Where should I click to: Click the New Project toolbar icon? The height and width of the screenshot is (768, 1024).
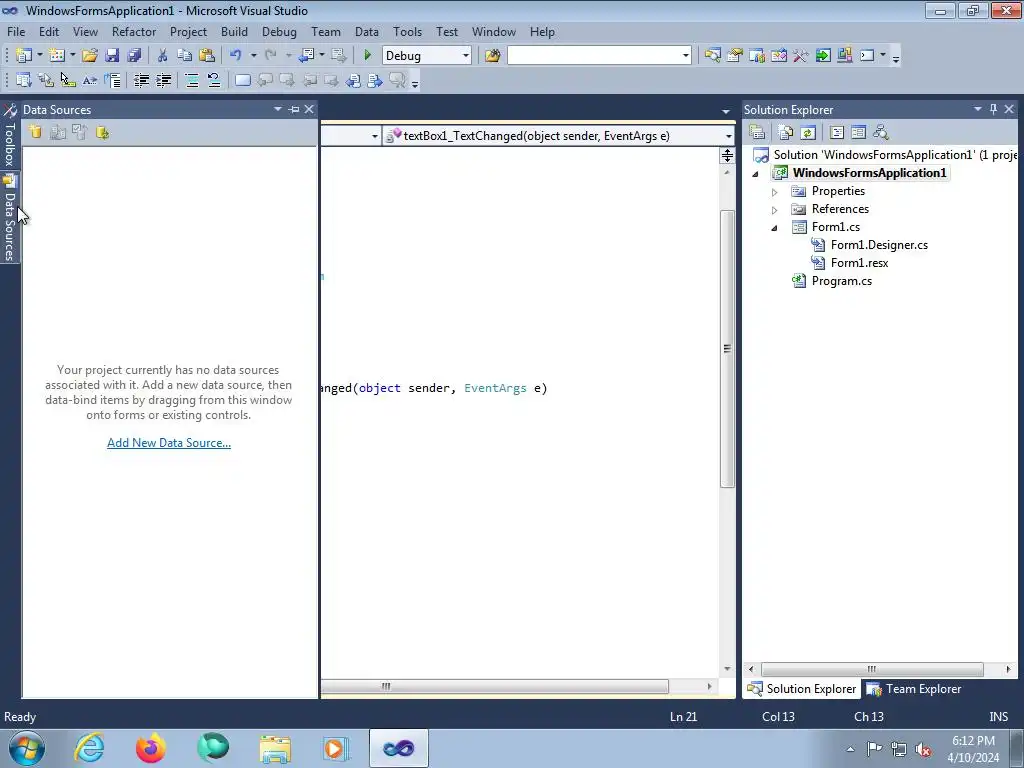[x=24, y=56]
